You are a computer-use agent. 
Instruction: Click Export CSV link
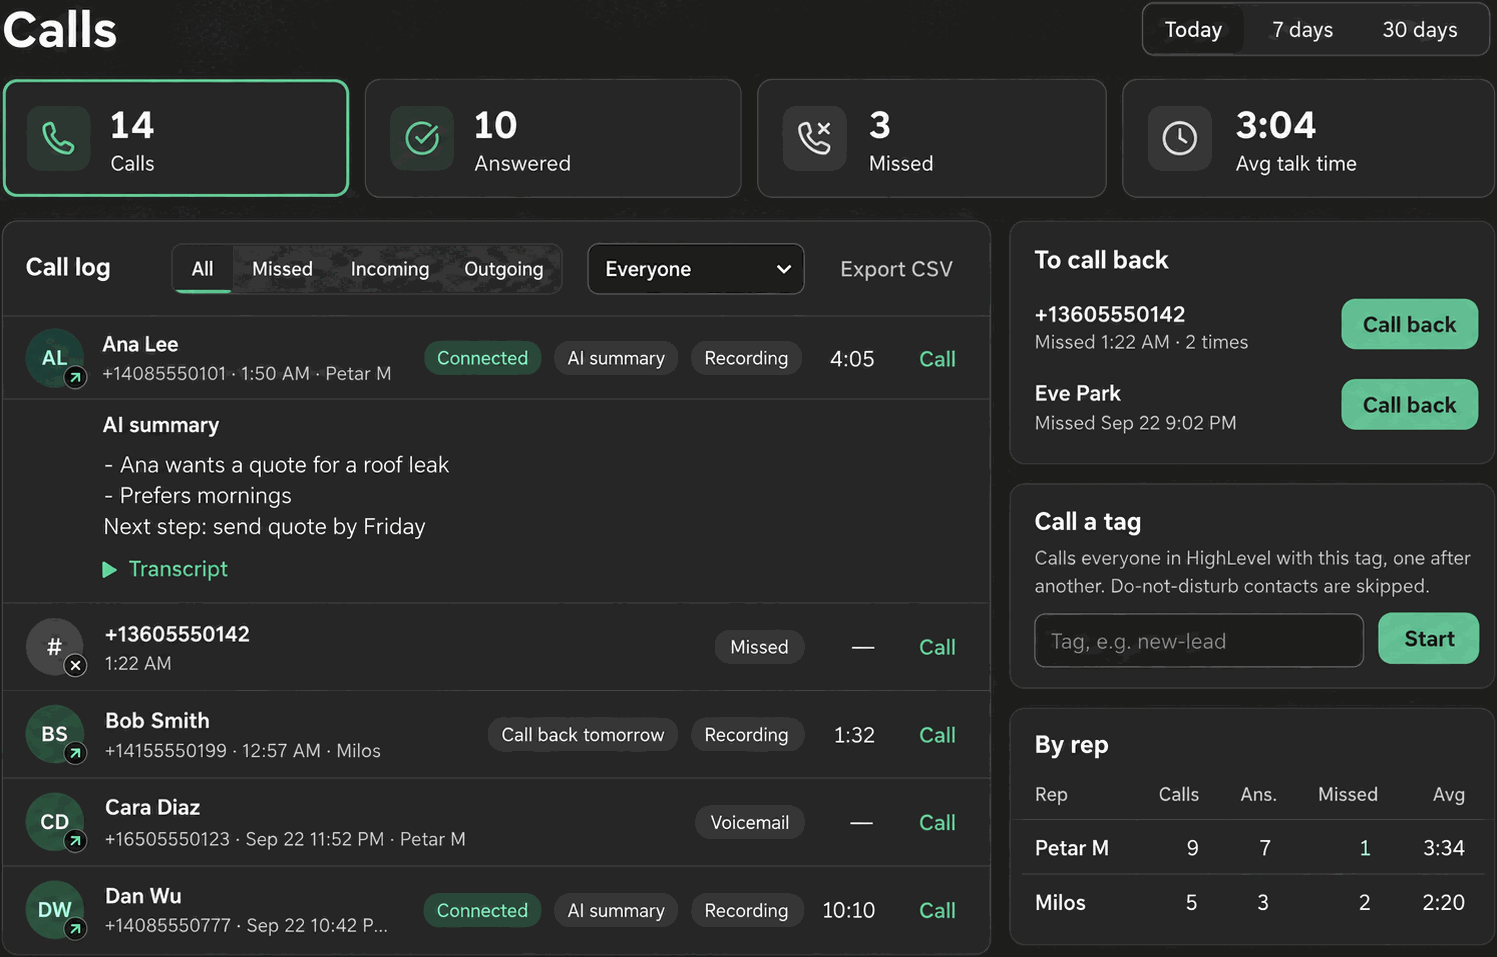[896, 269]
